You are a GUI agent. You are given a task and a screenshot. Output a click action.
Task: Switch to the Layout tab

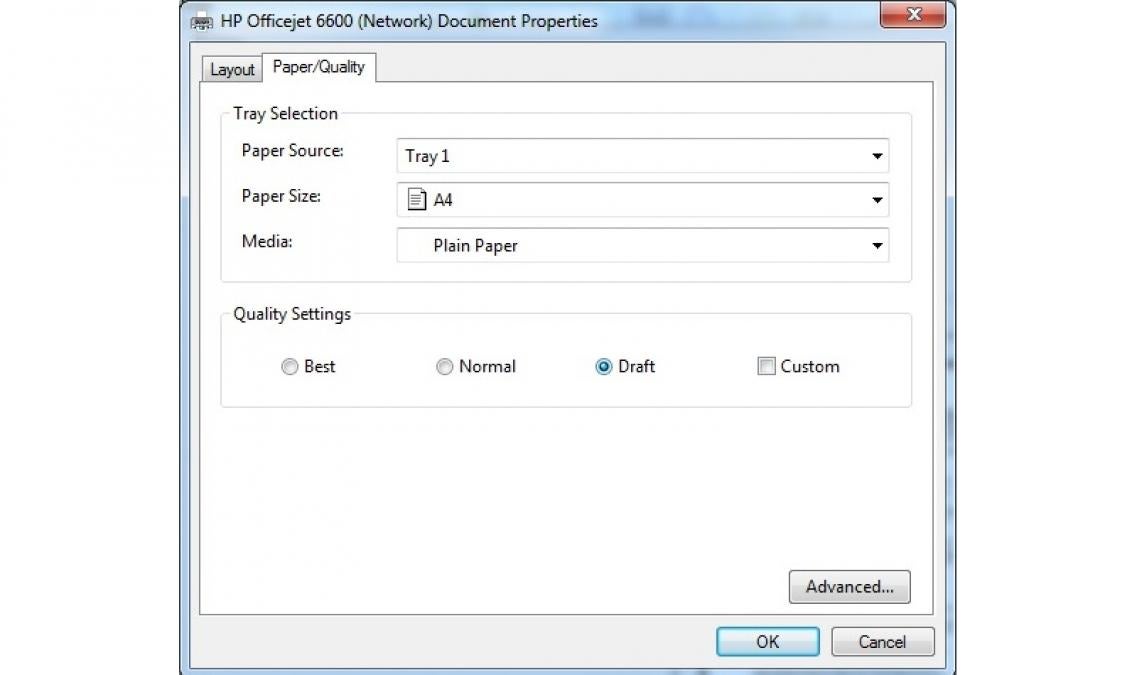[x=231, y=70]
